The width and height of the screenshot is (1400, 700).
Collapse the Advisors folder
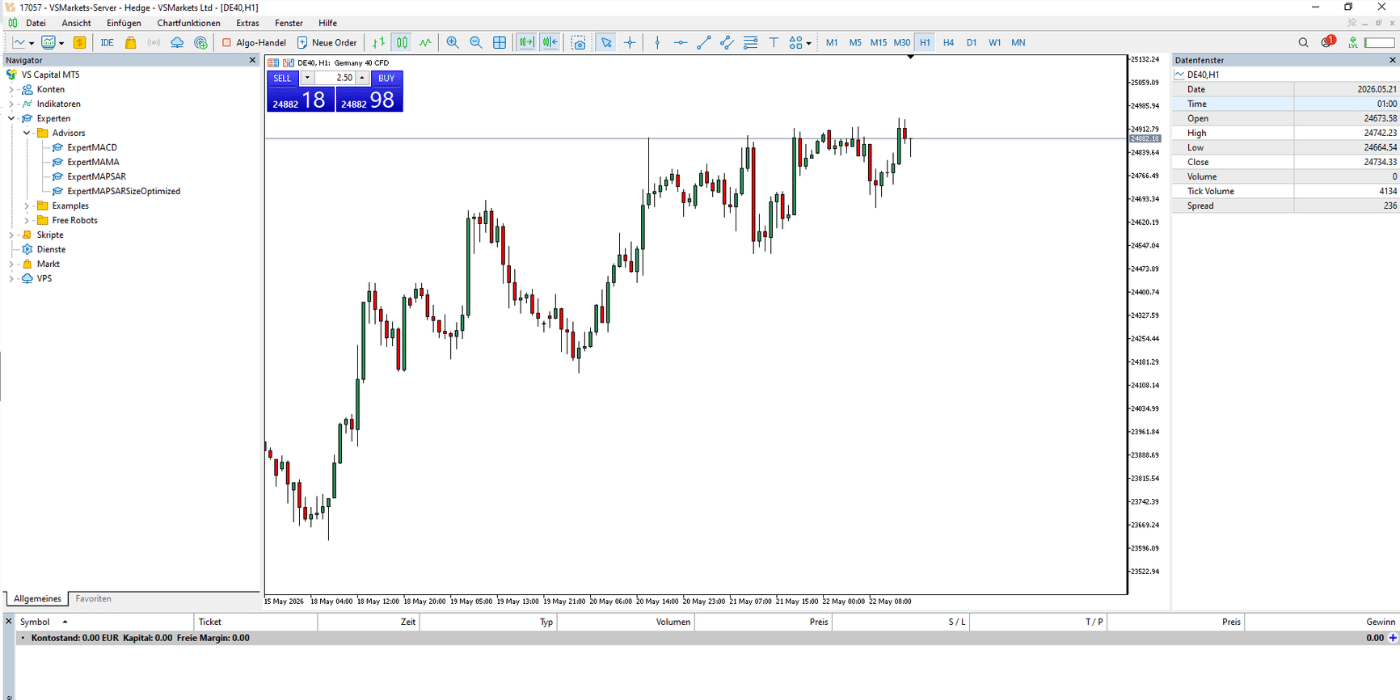point(27,133)
